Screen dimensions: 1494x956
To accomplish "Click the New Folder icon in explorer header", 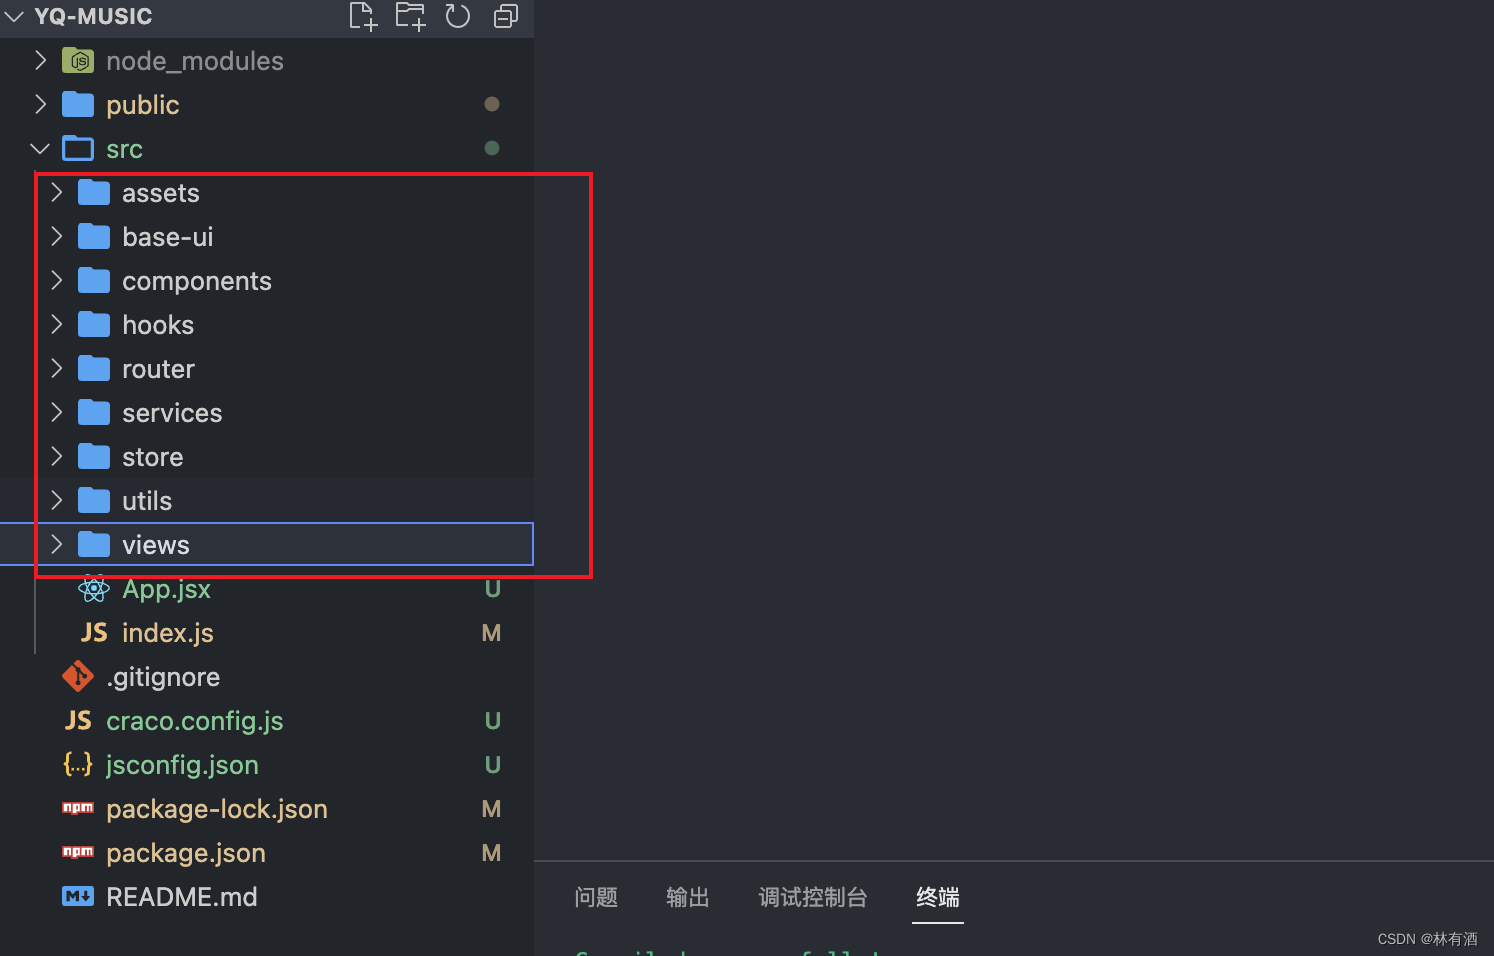I will pyautogui.click(x=410, y=16).
